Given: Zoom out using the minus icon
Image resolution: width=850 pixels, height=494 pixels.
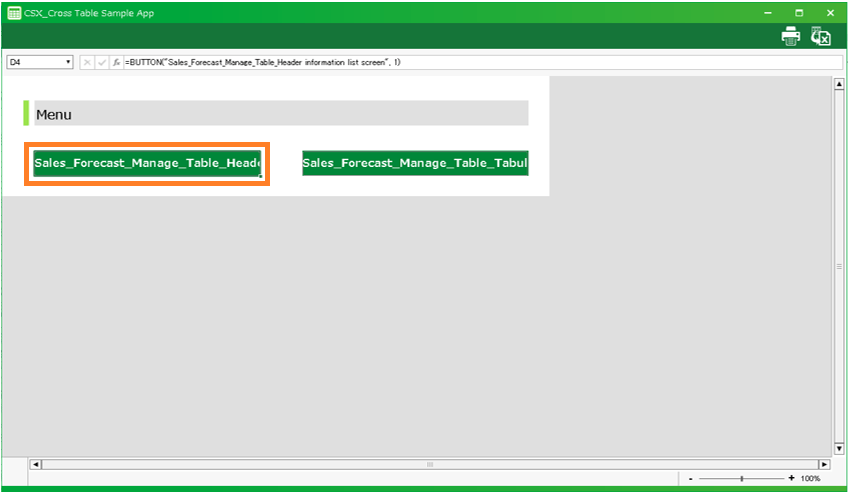Looking at the screenshot, I should 690,479.
